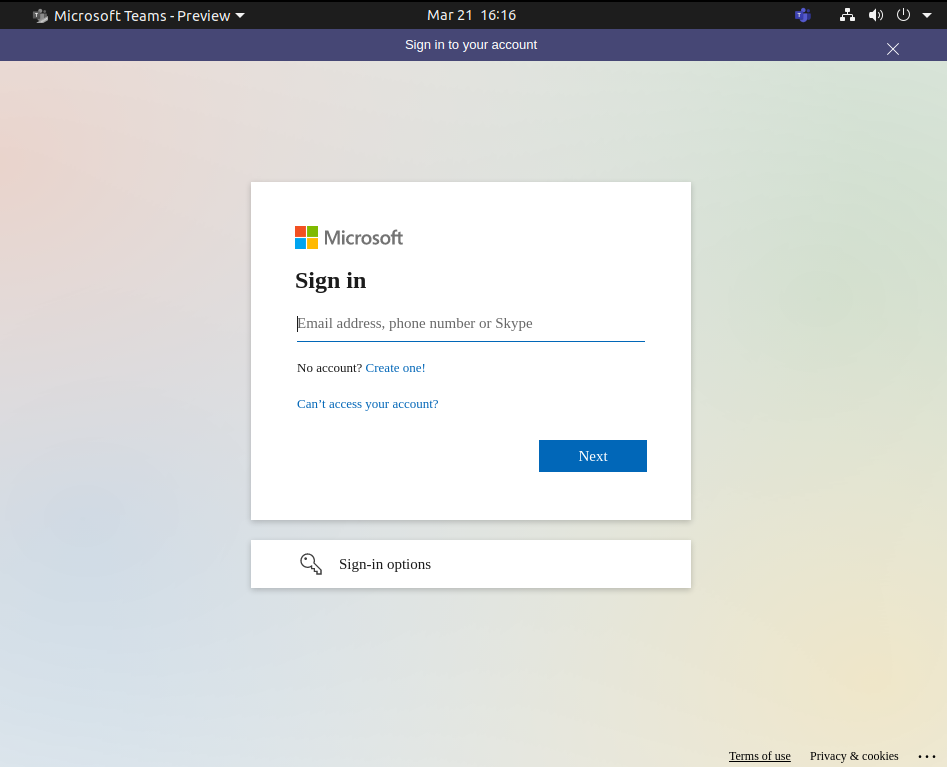Expand the three-dot more options in footer
947x767 pixels.
click(926, 757)
